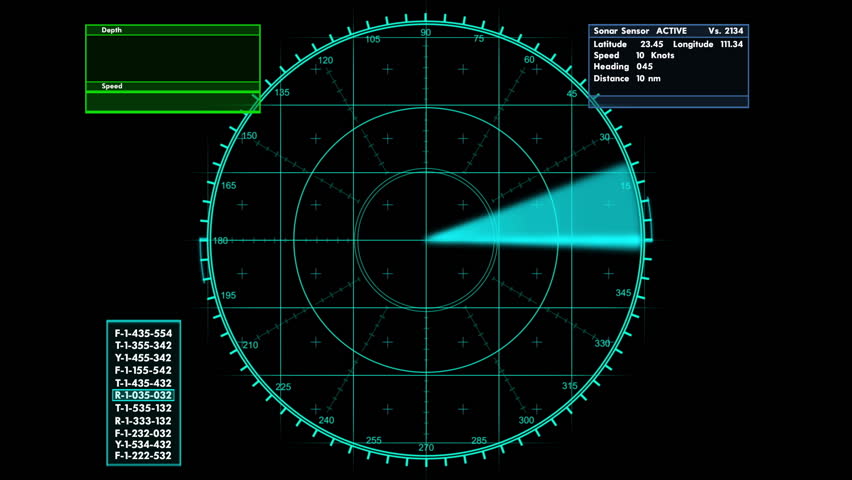Select list entry T-1-355-342
852x480 pixels.
tap(143, 345)
